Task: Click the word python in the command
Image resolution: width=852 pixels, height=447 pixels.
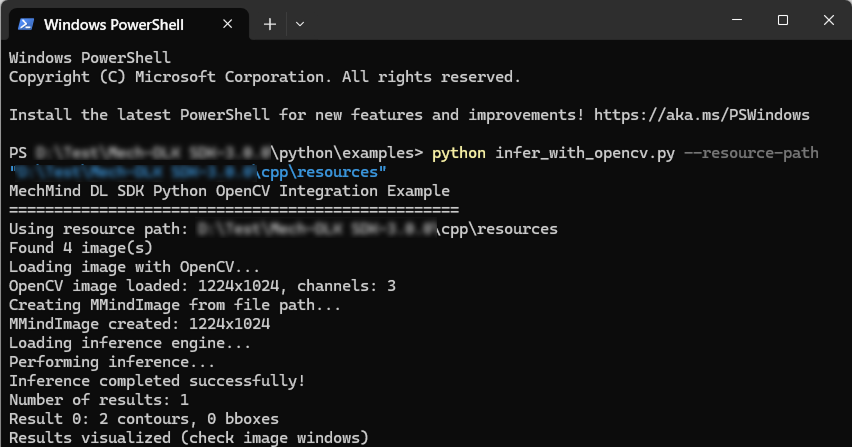Action: 459,153
